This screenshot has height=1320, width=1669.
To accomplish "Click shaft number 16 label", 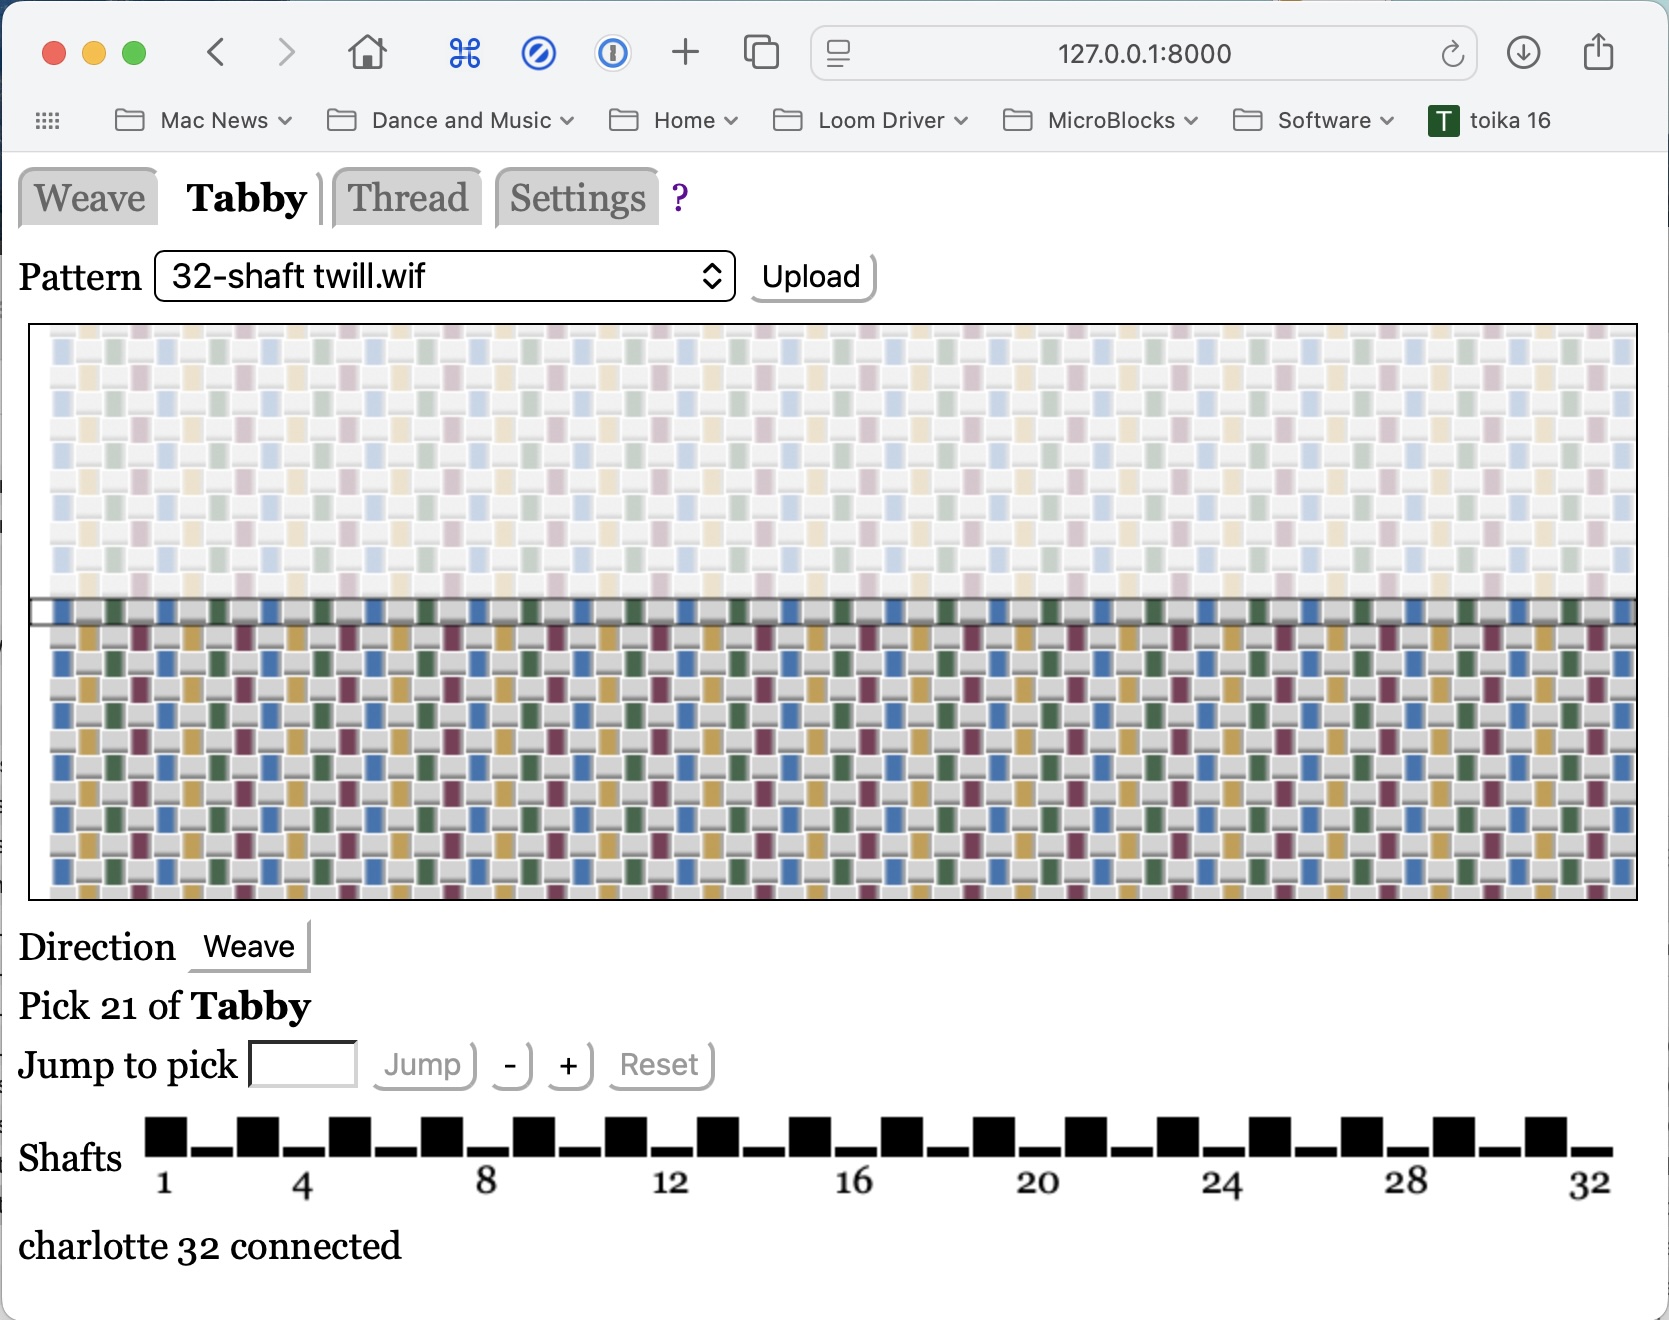I will coord(854,1182).
